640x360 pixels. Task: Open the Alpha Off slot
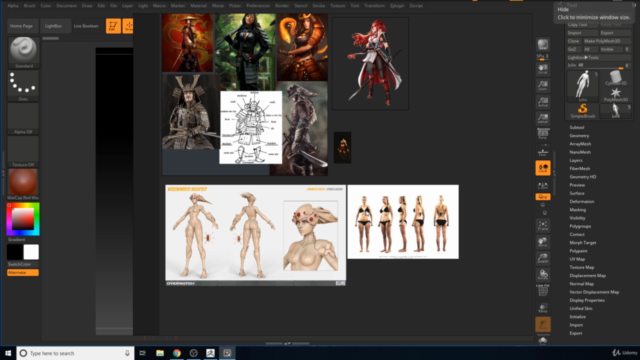pyautogui.click(x=23, y=118)
